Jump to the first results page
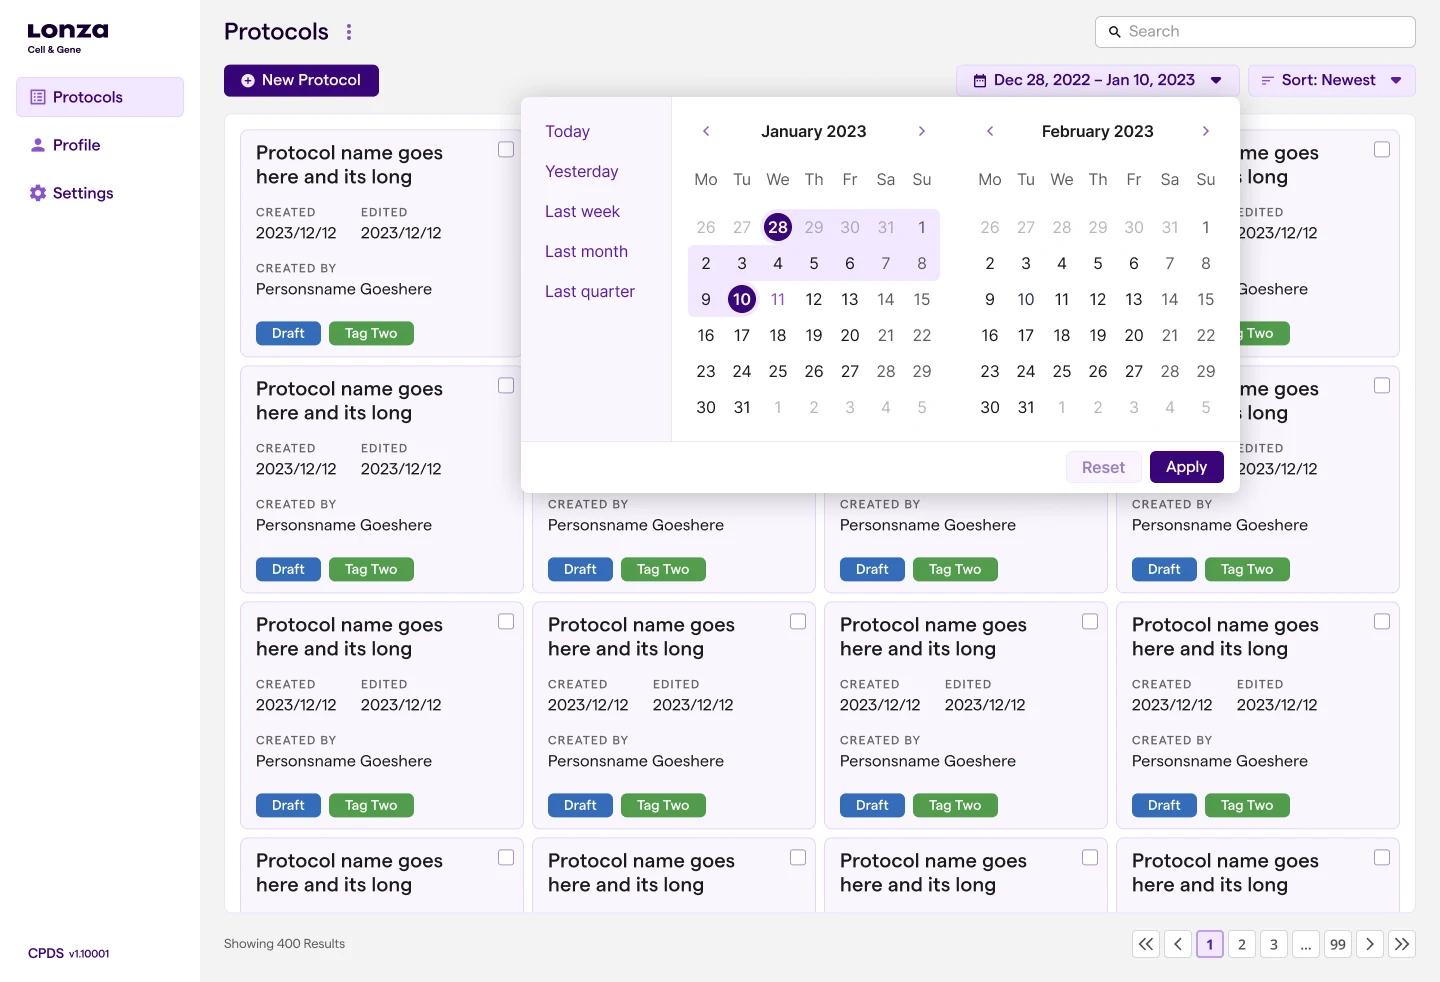The height and width of the screenshot is (982, 1440). 1146,944
